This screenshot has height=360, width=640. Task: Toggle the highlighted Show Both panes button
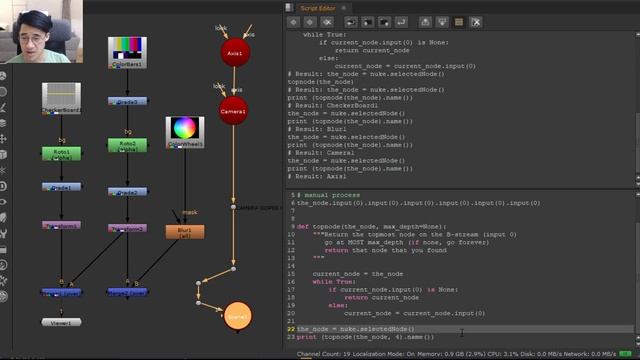coord(459,22)
